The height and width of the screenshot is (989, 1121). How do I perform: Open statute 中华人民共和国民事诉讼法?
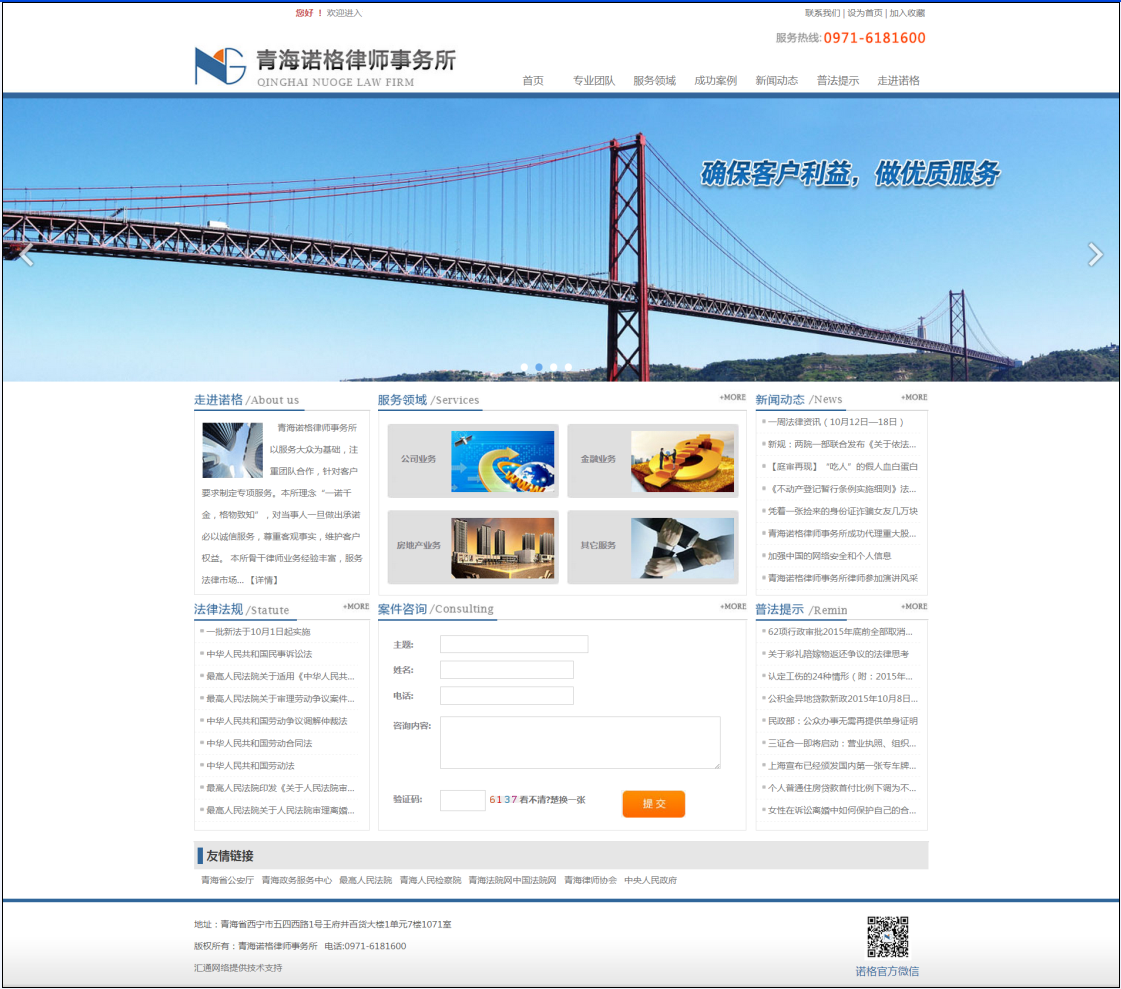pos(260,654)
